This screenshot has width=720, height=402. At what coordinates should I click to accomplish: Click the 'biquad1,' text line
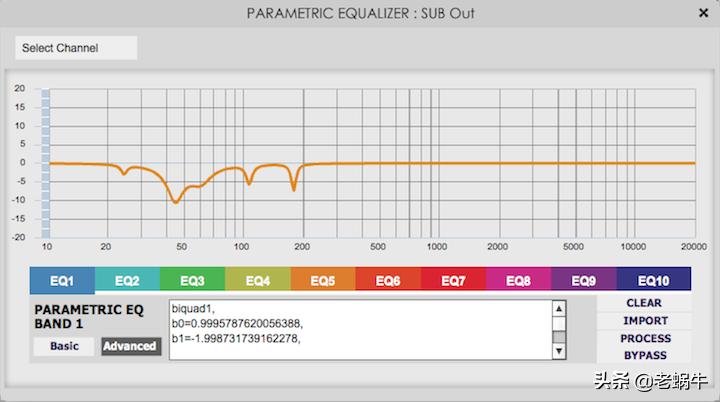193,309
